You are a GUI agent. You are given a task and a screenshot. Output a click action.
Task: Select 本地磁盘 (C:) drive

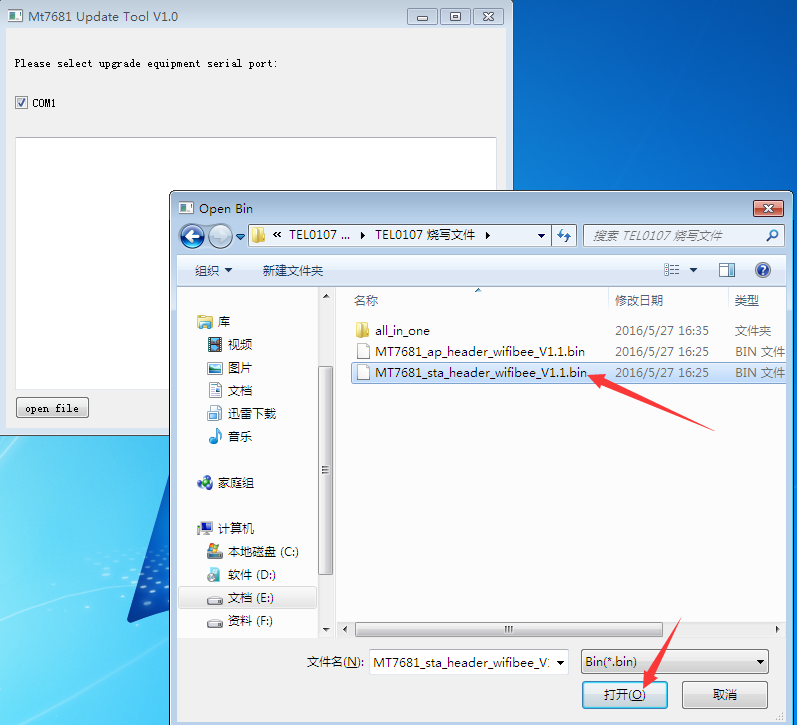[253, 552]
